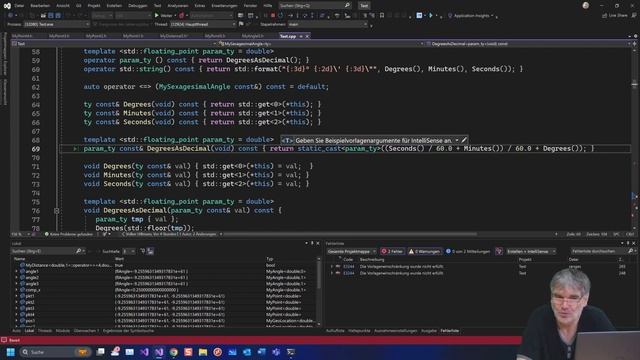Switch to the Ausgabe tab
The image size is (640, 360).
point(429,331)
